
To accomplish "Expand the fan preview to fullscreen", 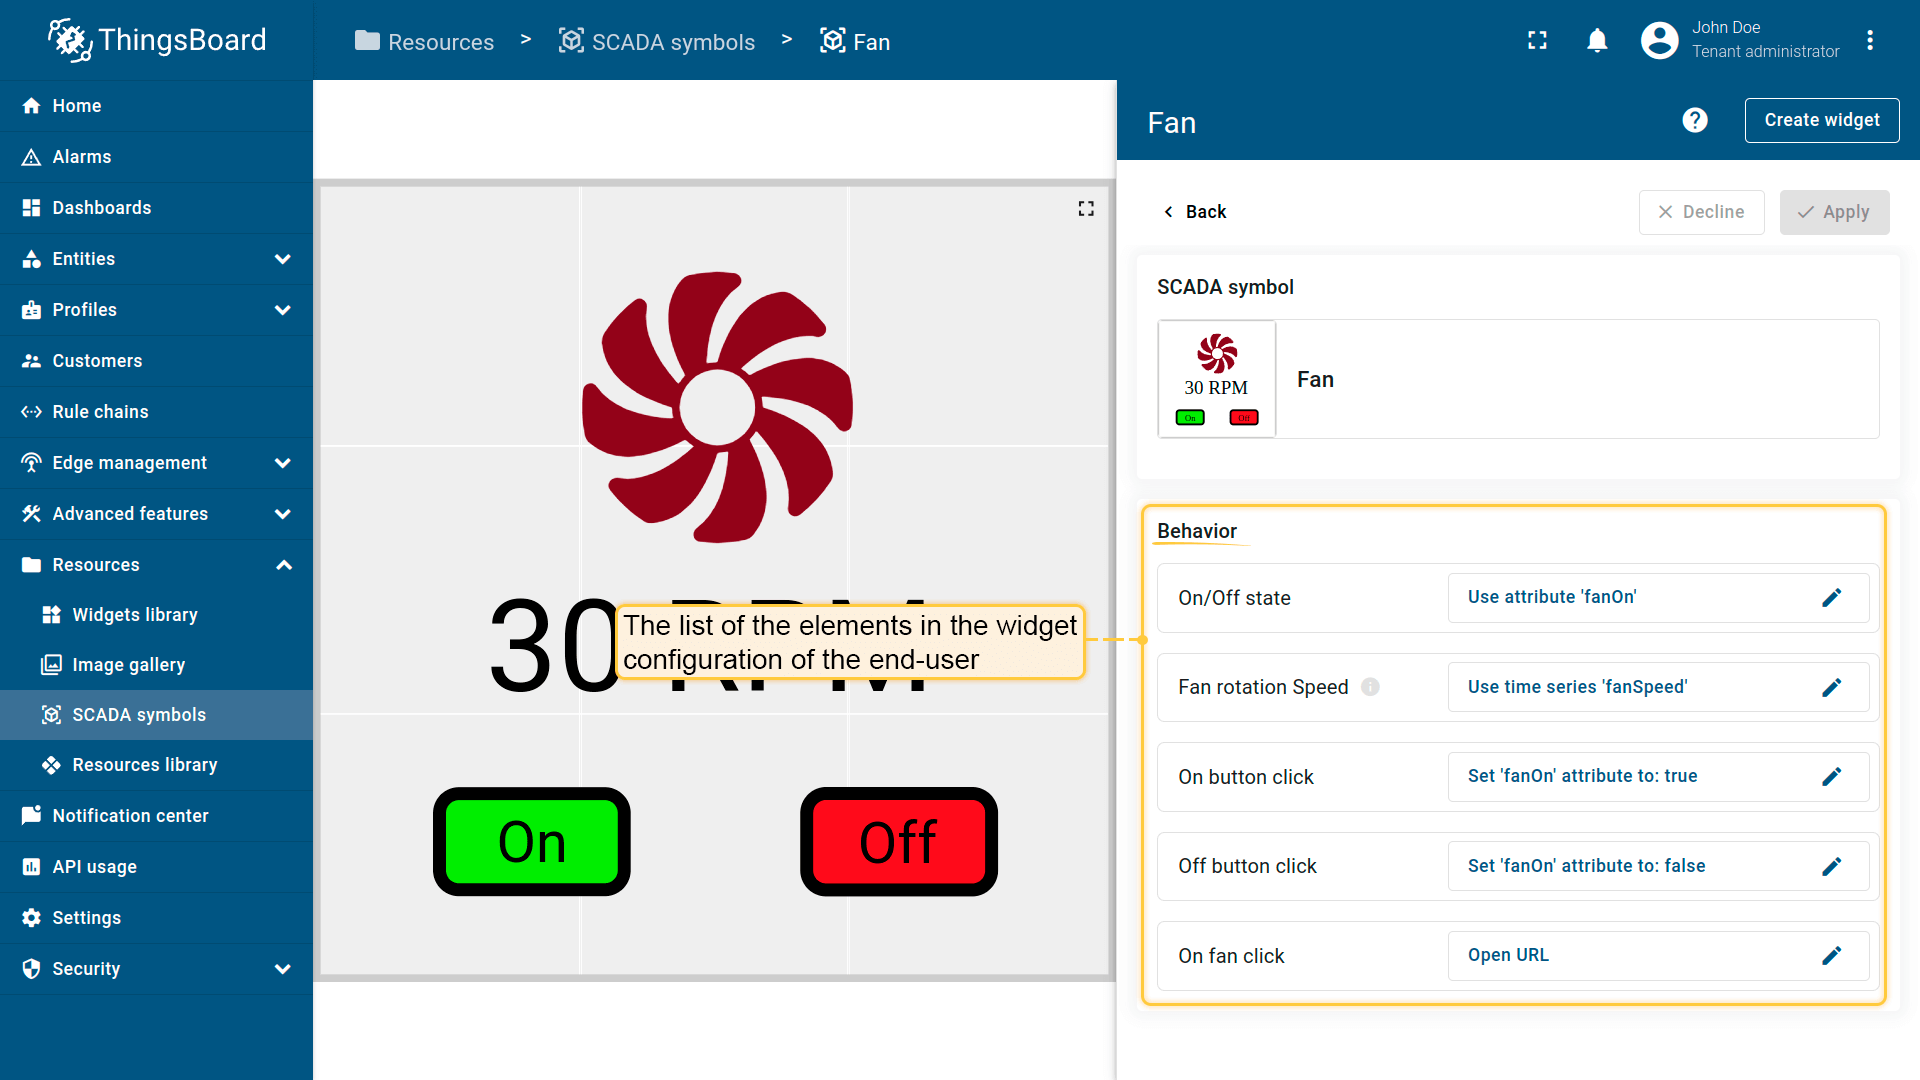I will [x=1086, y=208].
